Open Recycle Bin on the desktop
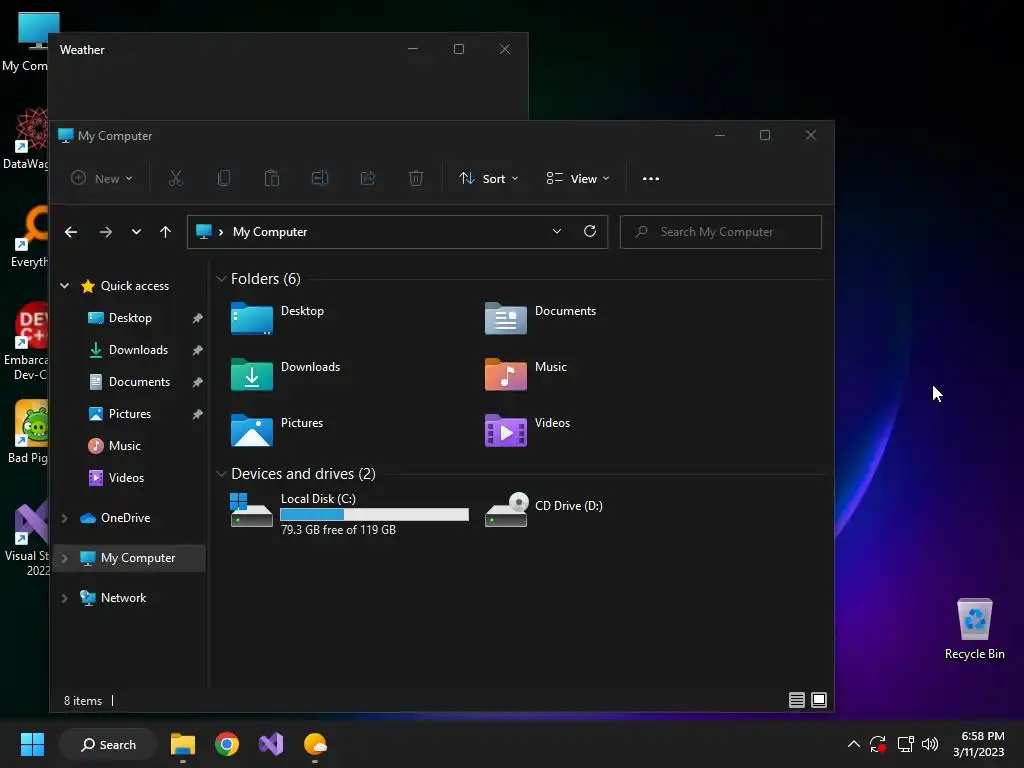 [x=974, y=629]
